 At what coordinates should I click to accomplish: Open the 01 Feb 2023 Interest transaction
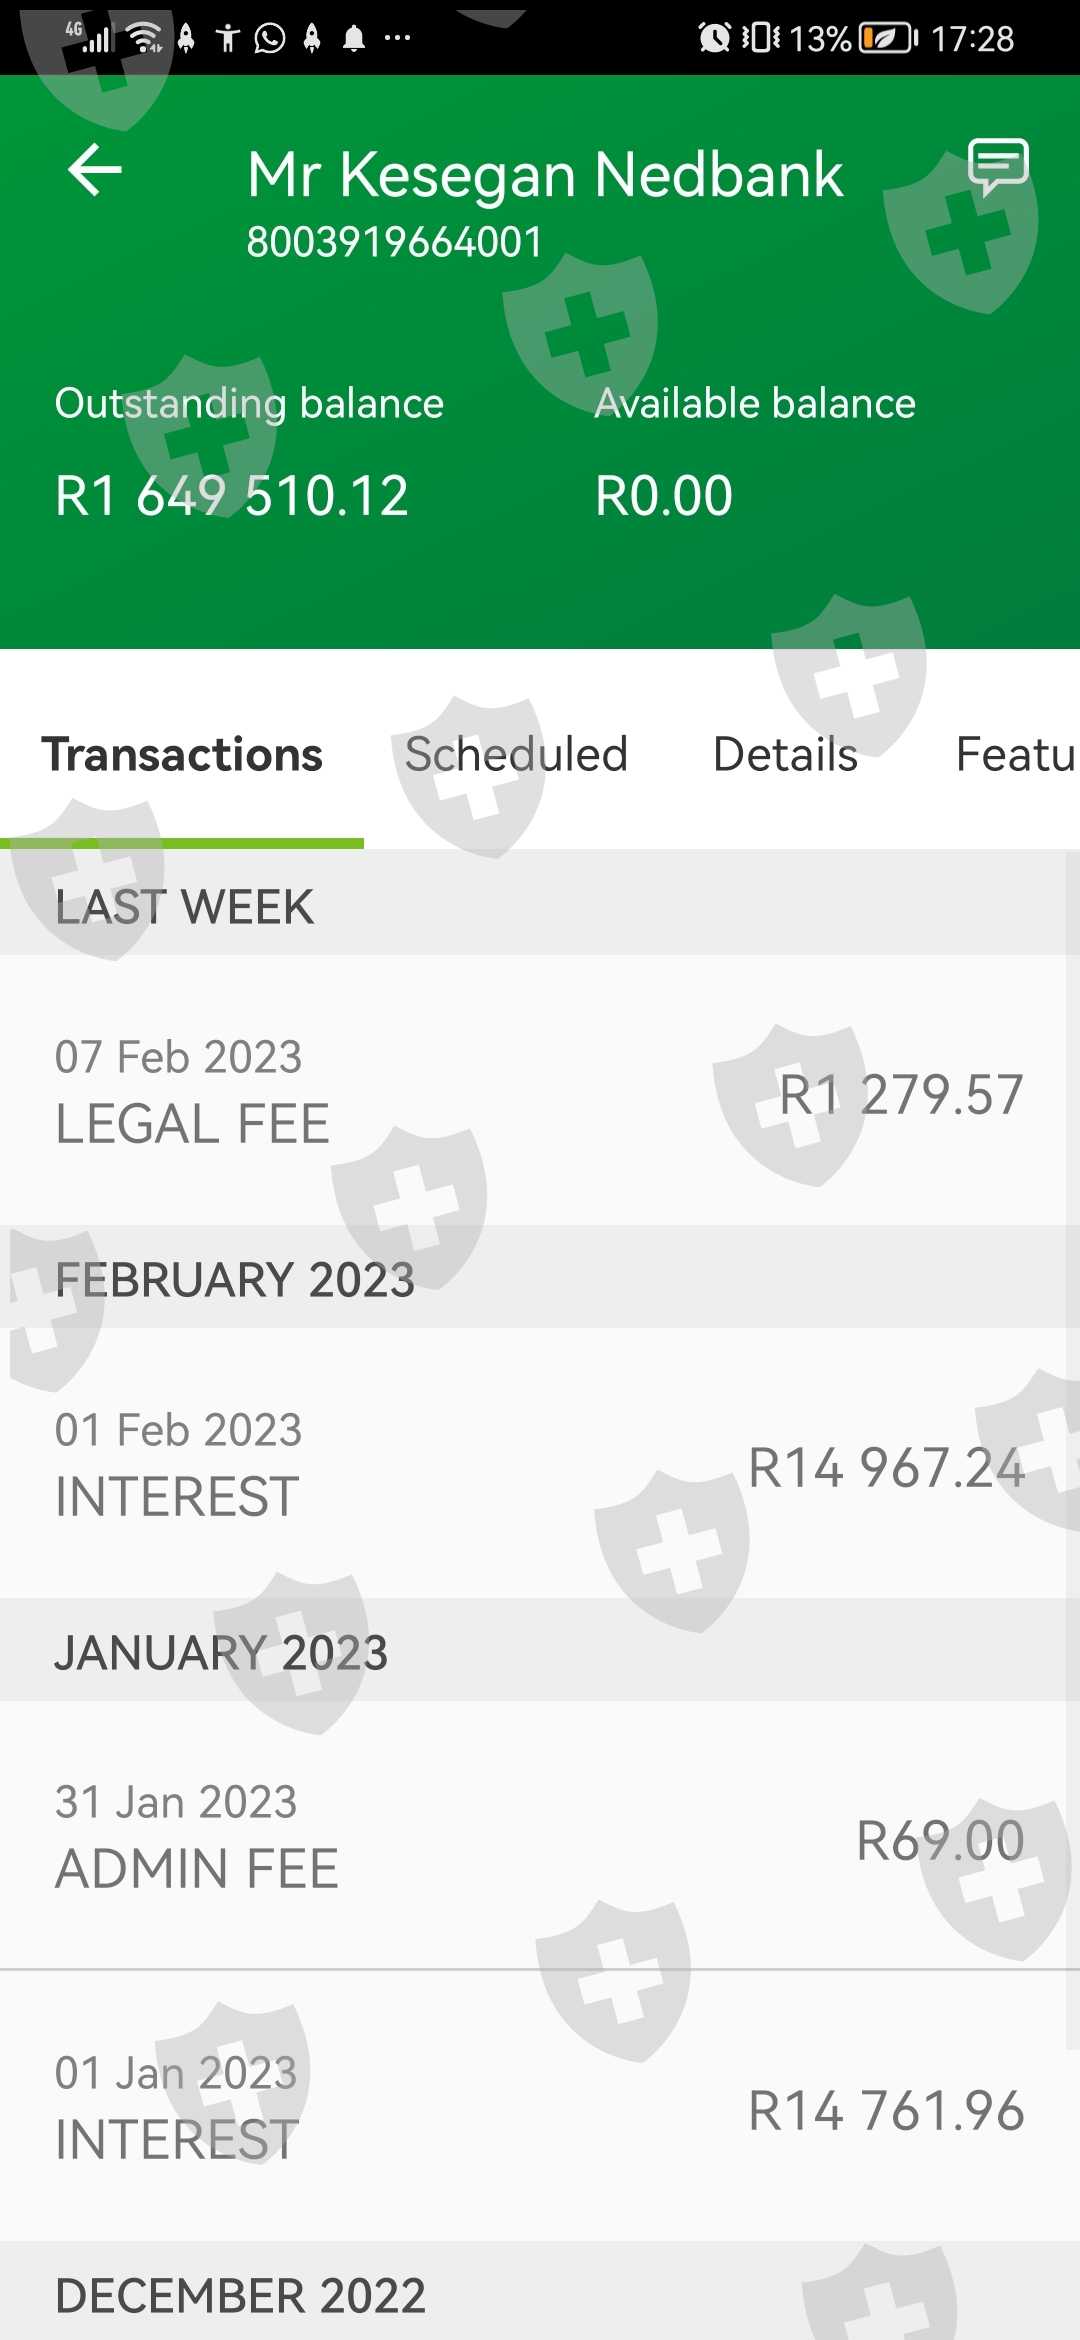click(x=540, y=1464)
